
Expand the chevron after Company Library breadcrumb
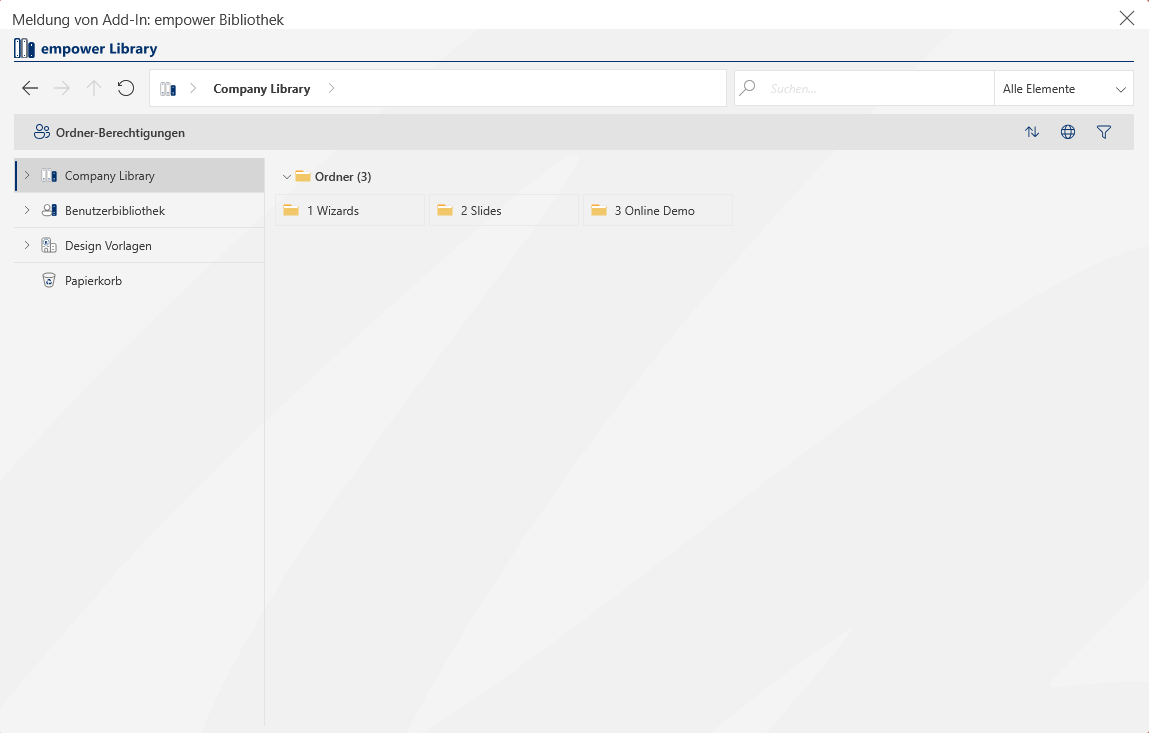(331, 89)
